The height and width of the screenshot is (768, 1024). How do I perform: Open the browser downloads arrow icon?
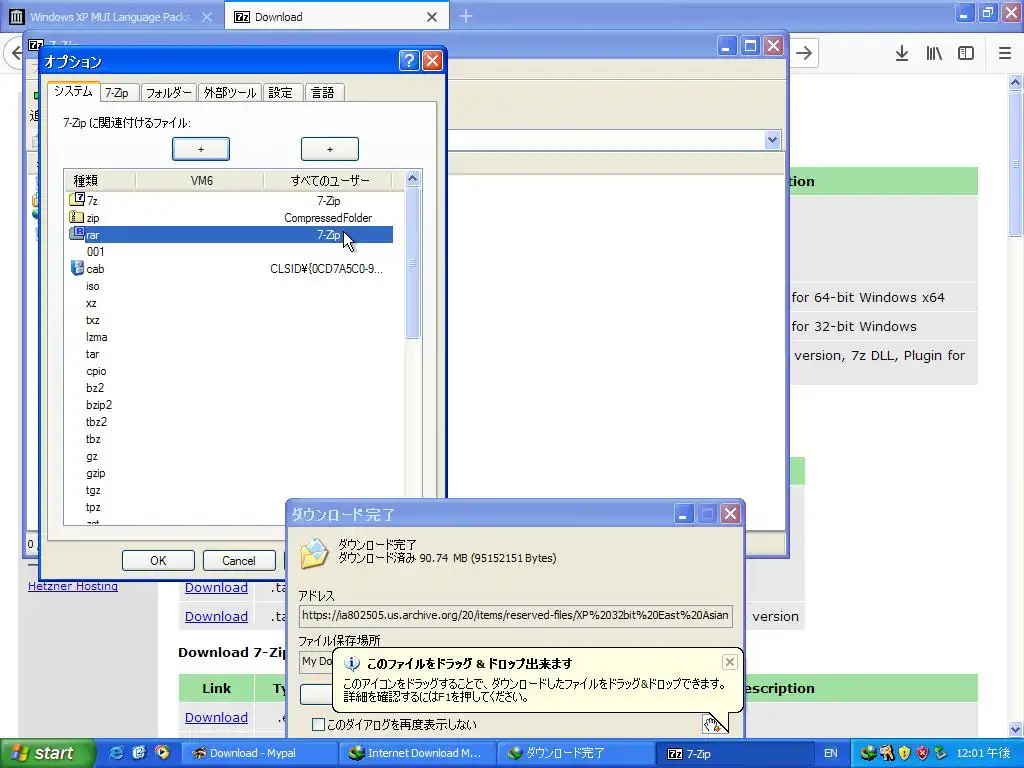902,54
